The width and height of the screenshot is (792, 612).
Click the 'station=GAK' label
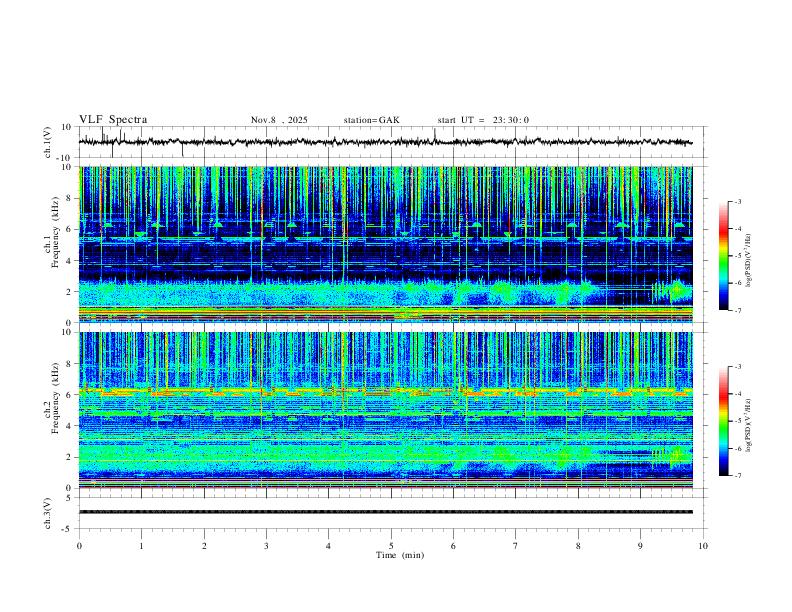(x=371, y=120)
